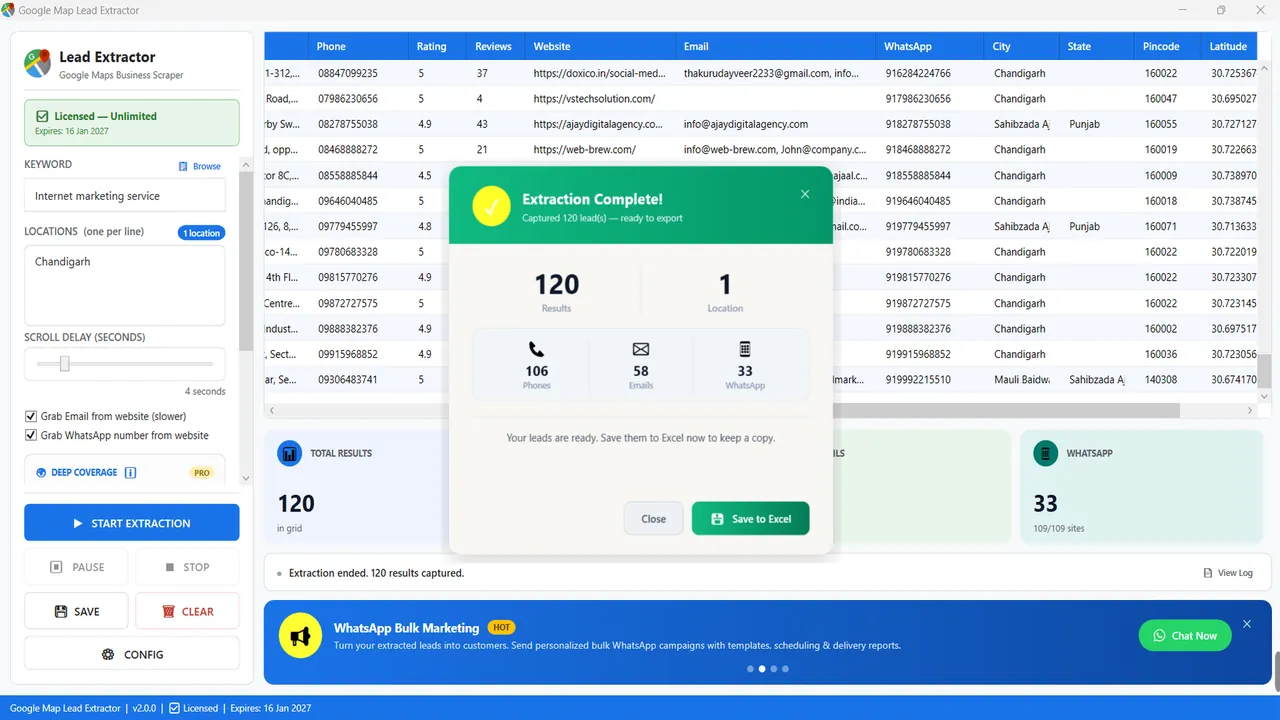The width and height of the screenshot is (1280, 720).
Task: Select the Deep Coverage radio option
Action: (41, 472)
